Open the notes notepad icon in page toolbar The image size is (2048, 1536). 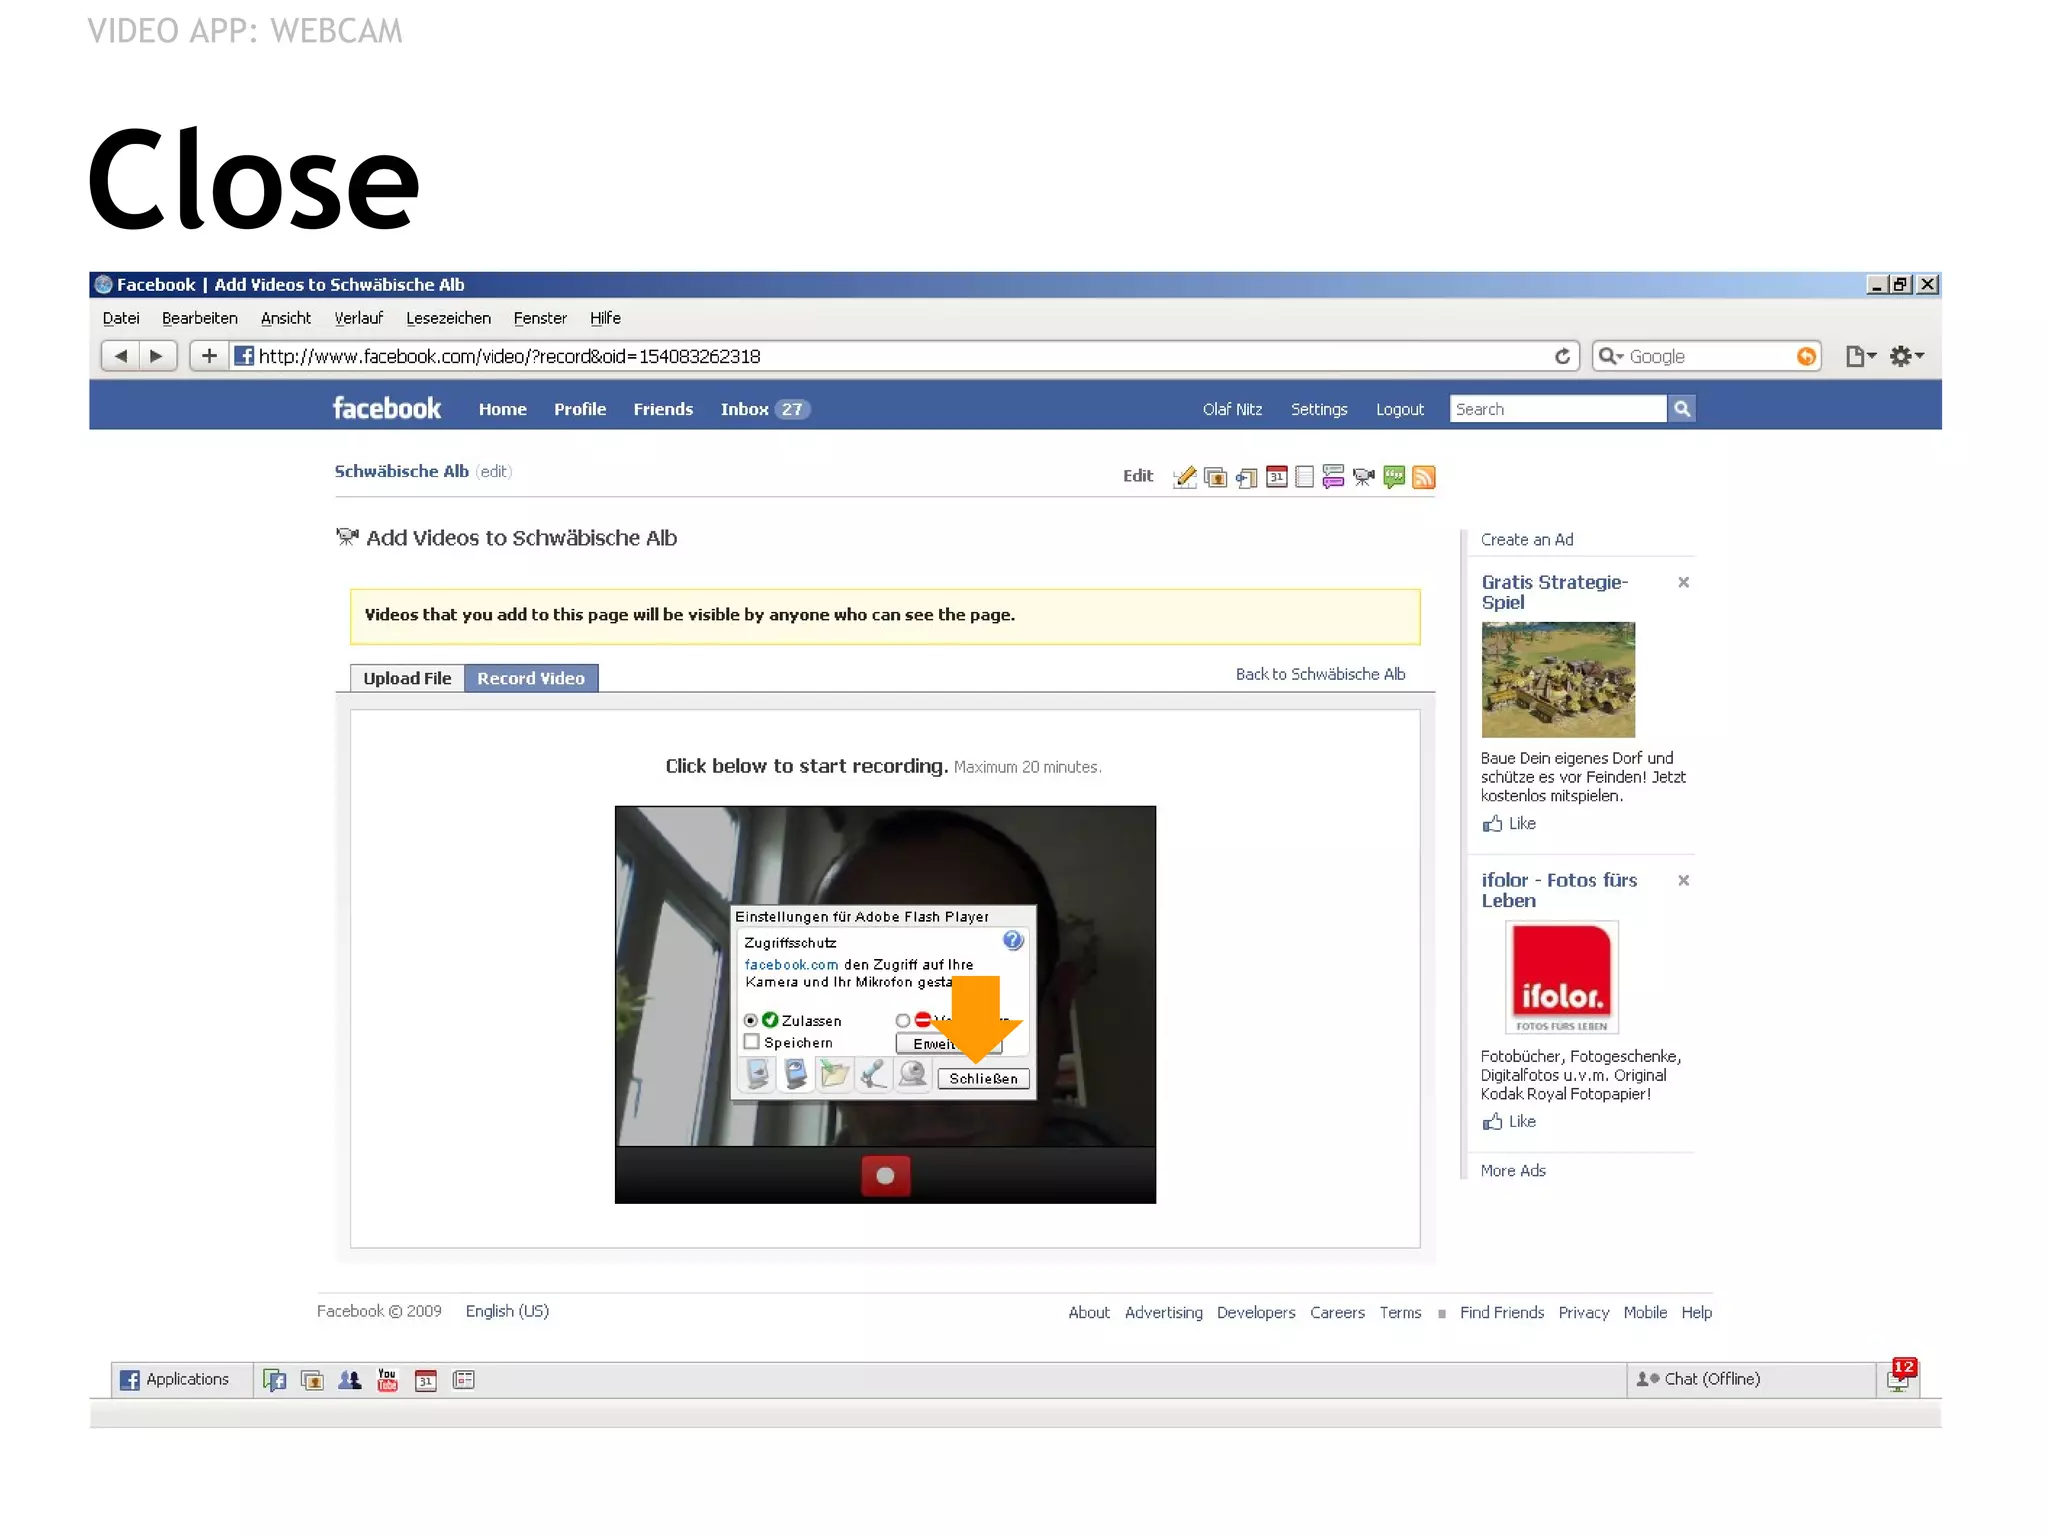[x=1304, y=477]
